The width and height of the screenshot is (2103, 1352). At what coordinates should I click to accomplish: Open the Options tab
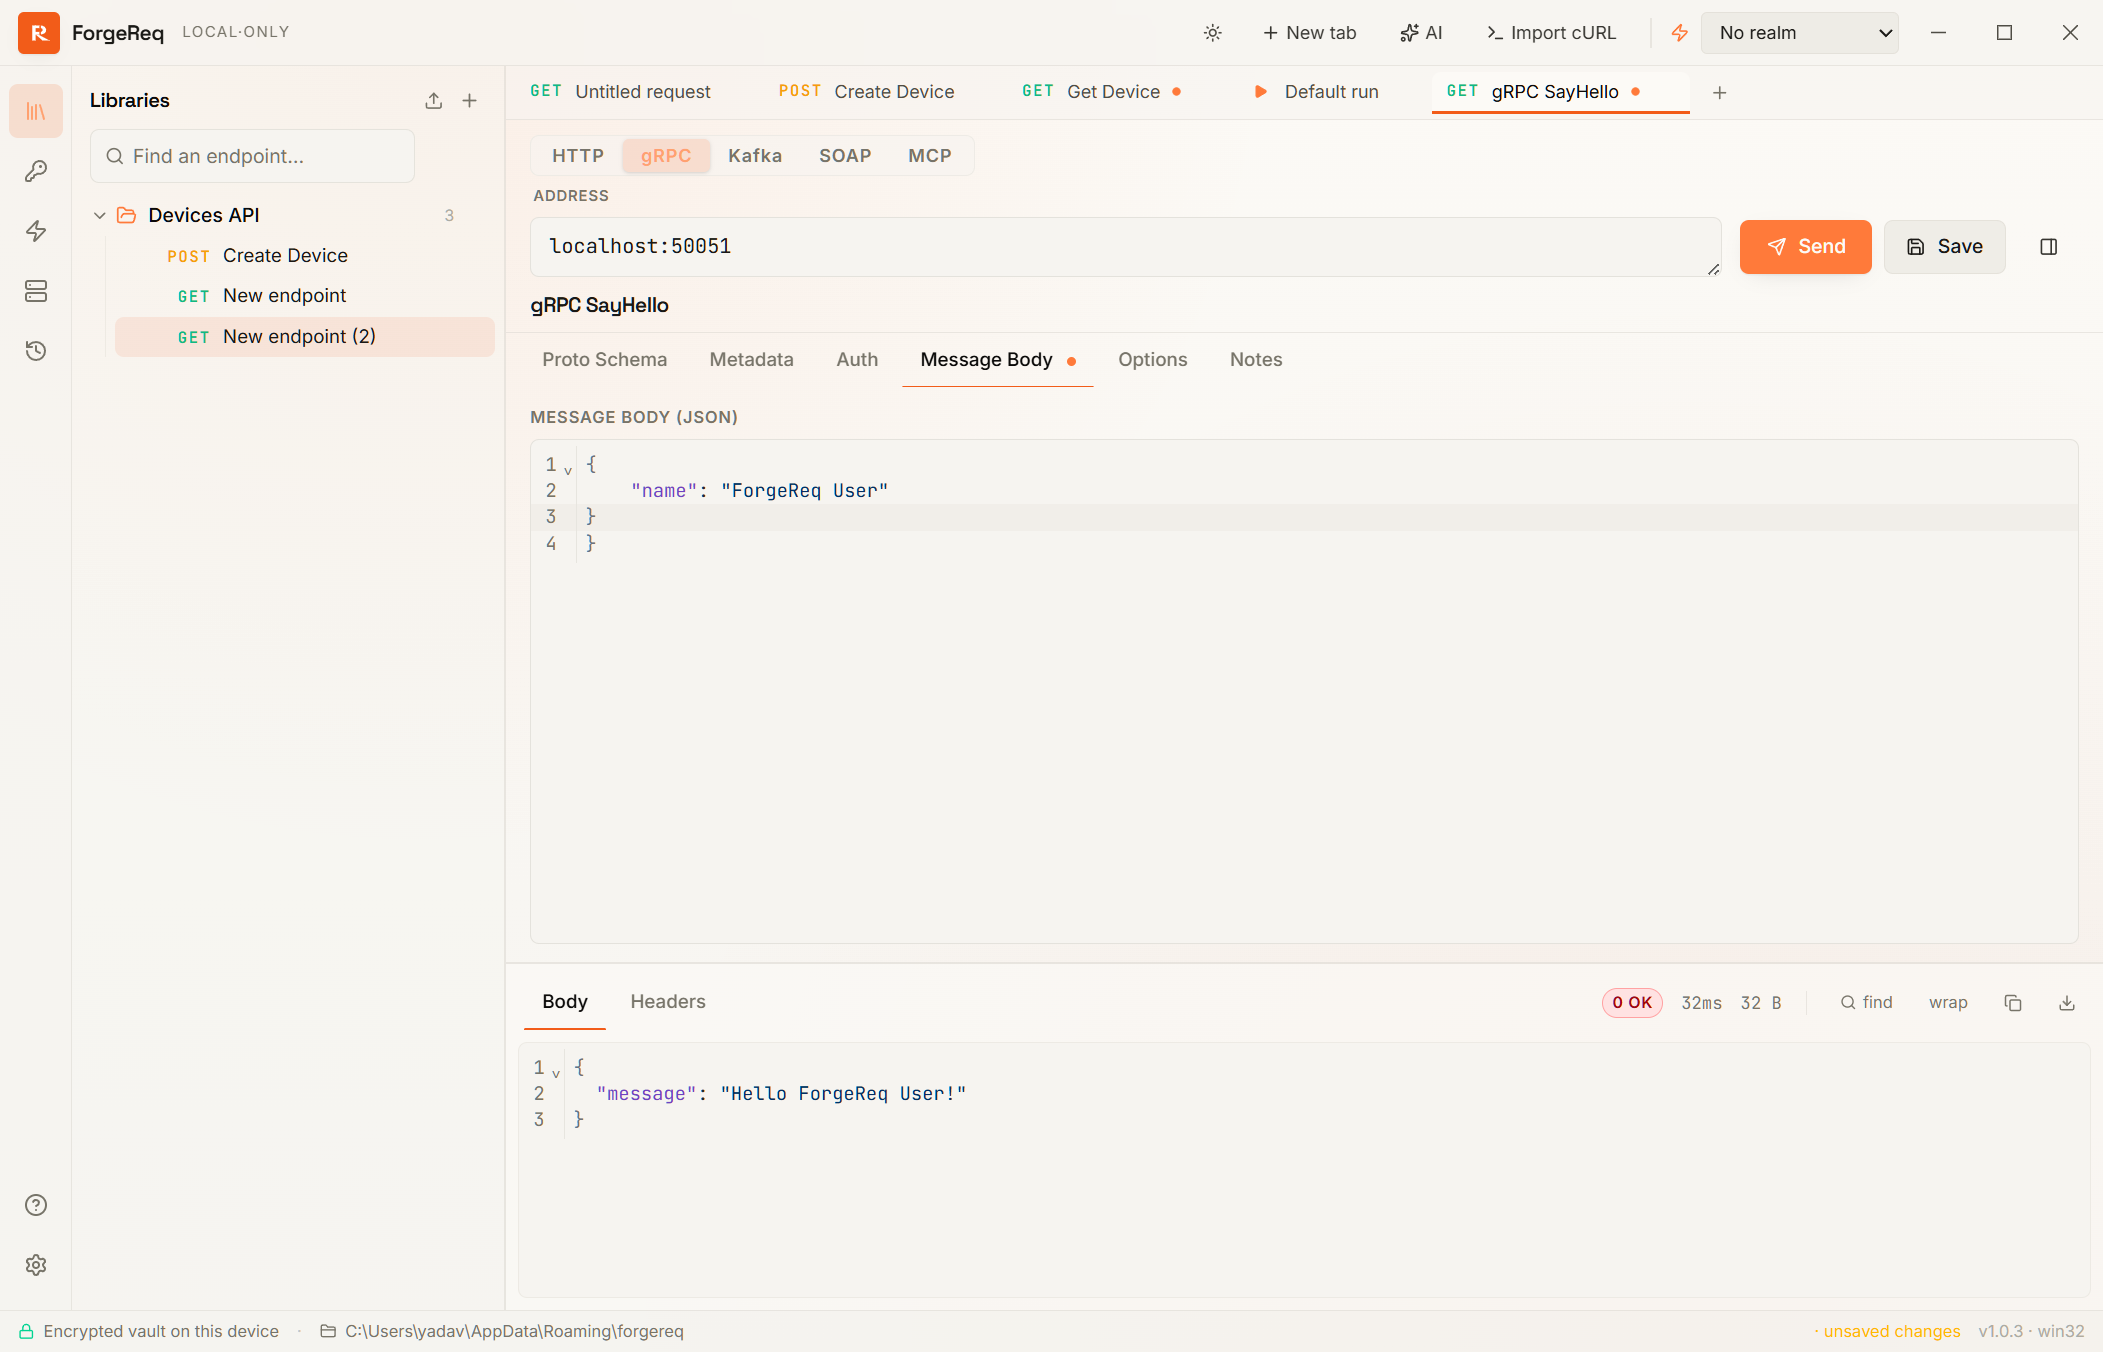click(1153, 360)
